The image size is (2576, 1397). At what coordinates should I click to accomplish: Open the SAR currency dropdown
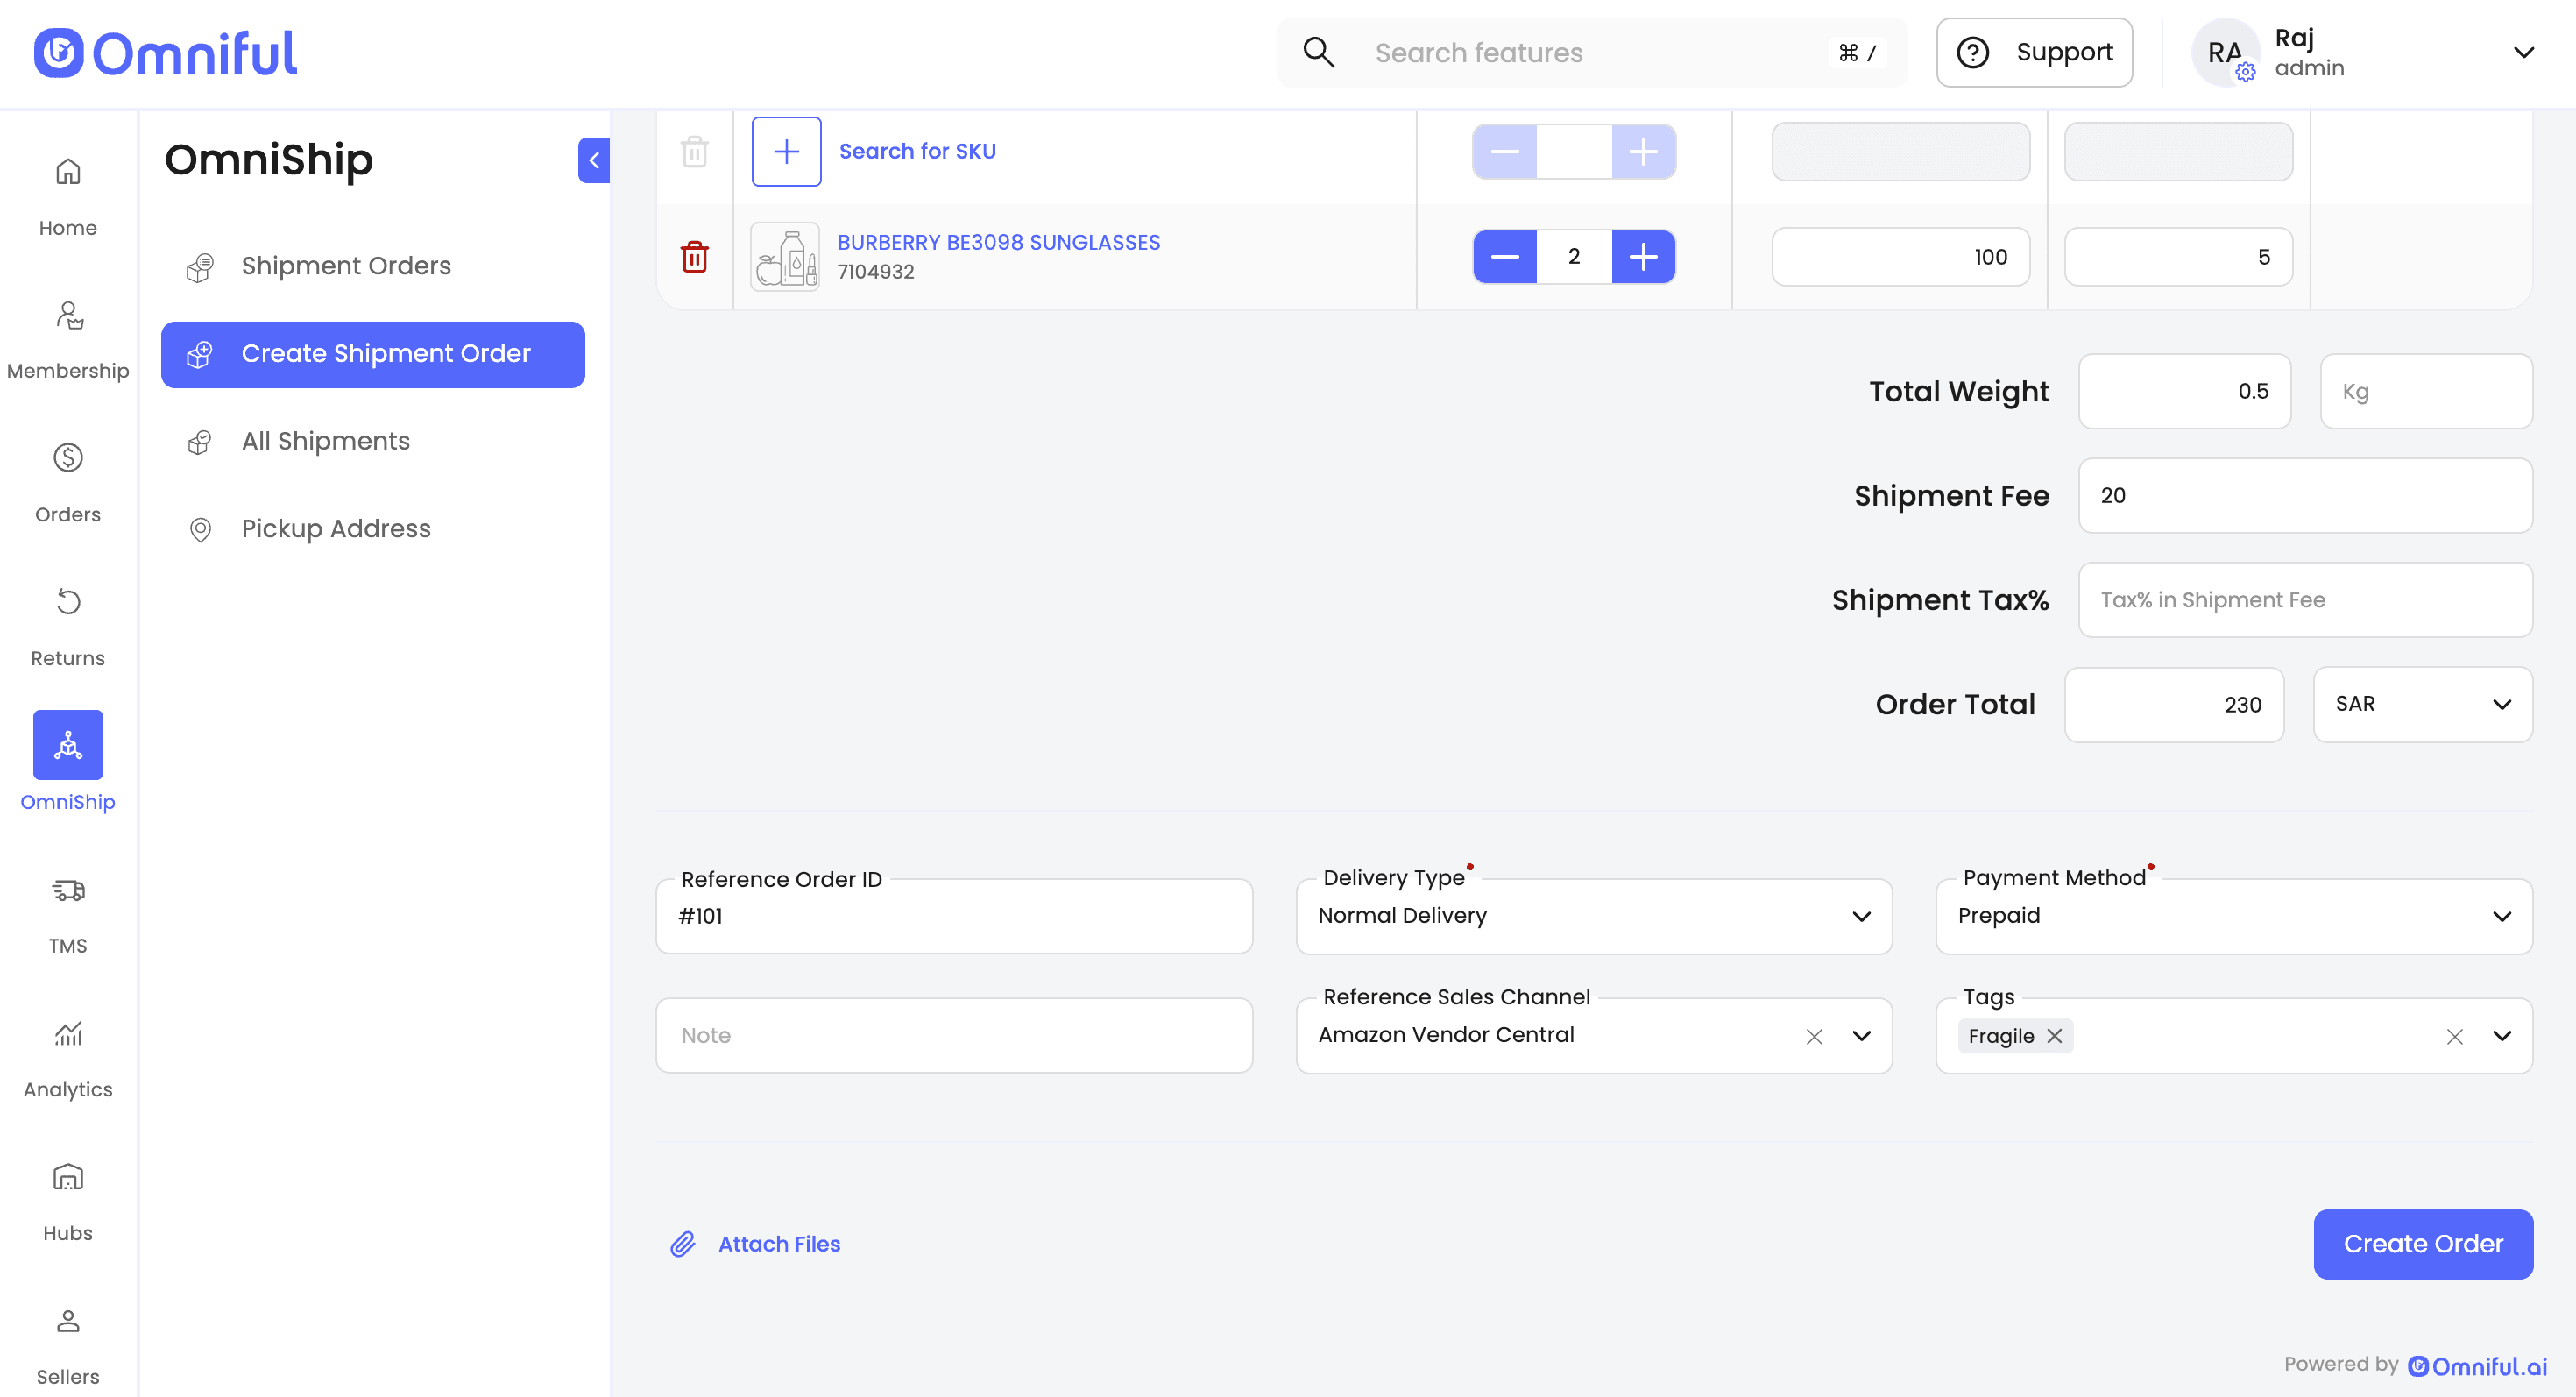2422,704
